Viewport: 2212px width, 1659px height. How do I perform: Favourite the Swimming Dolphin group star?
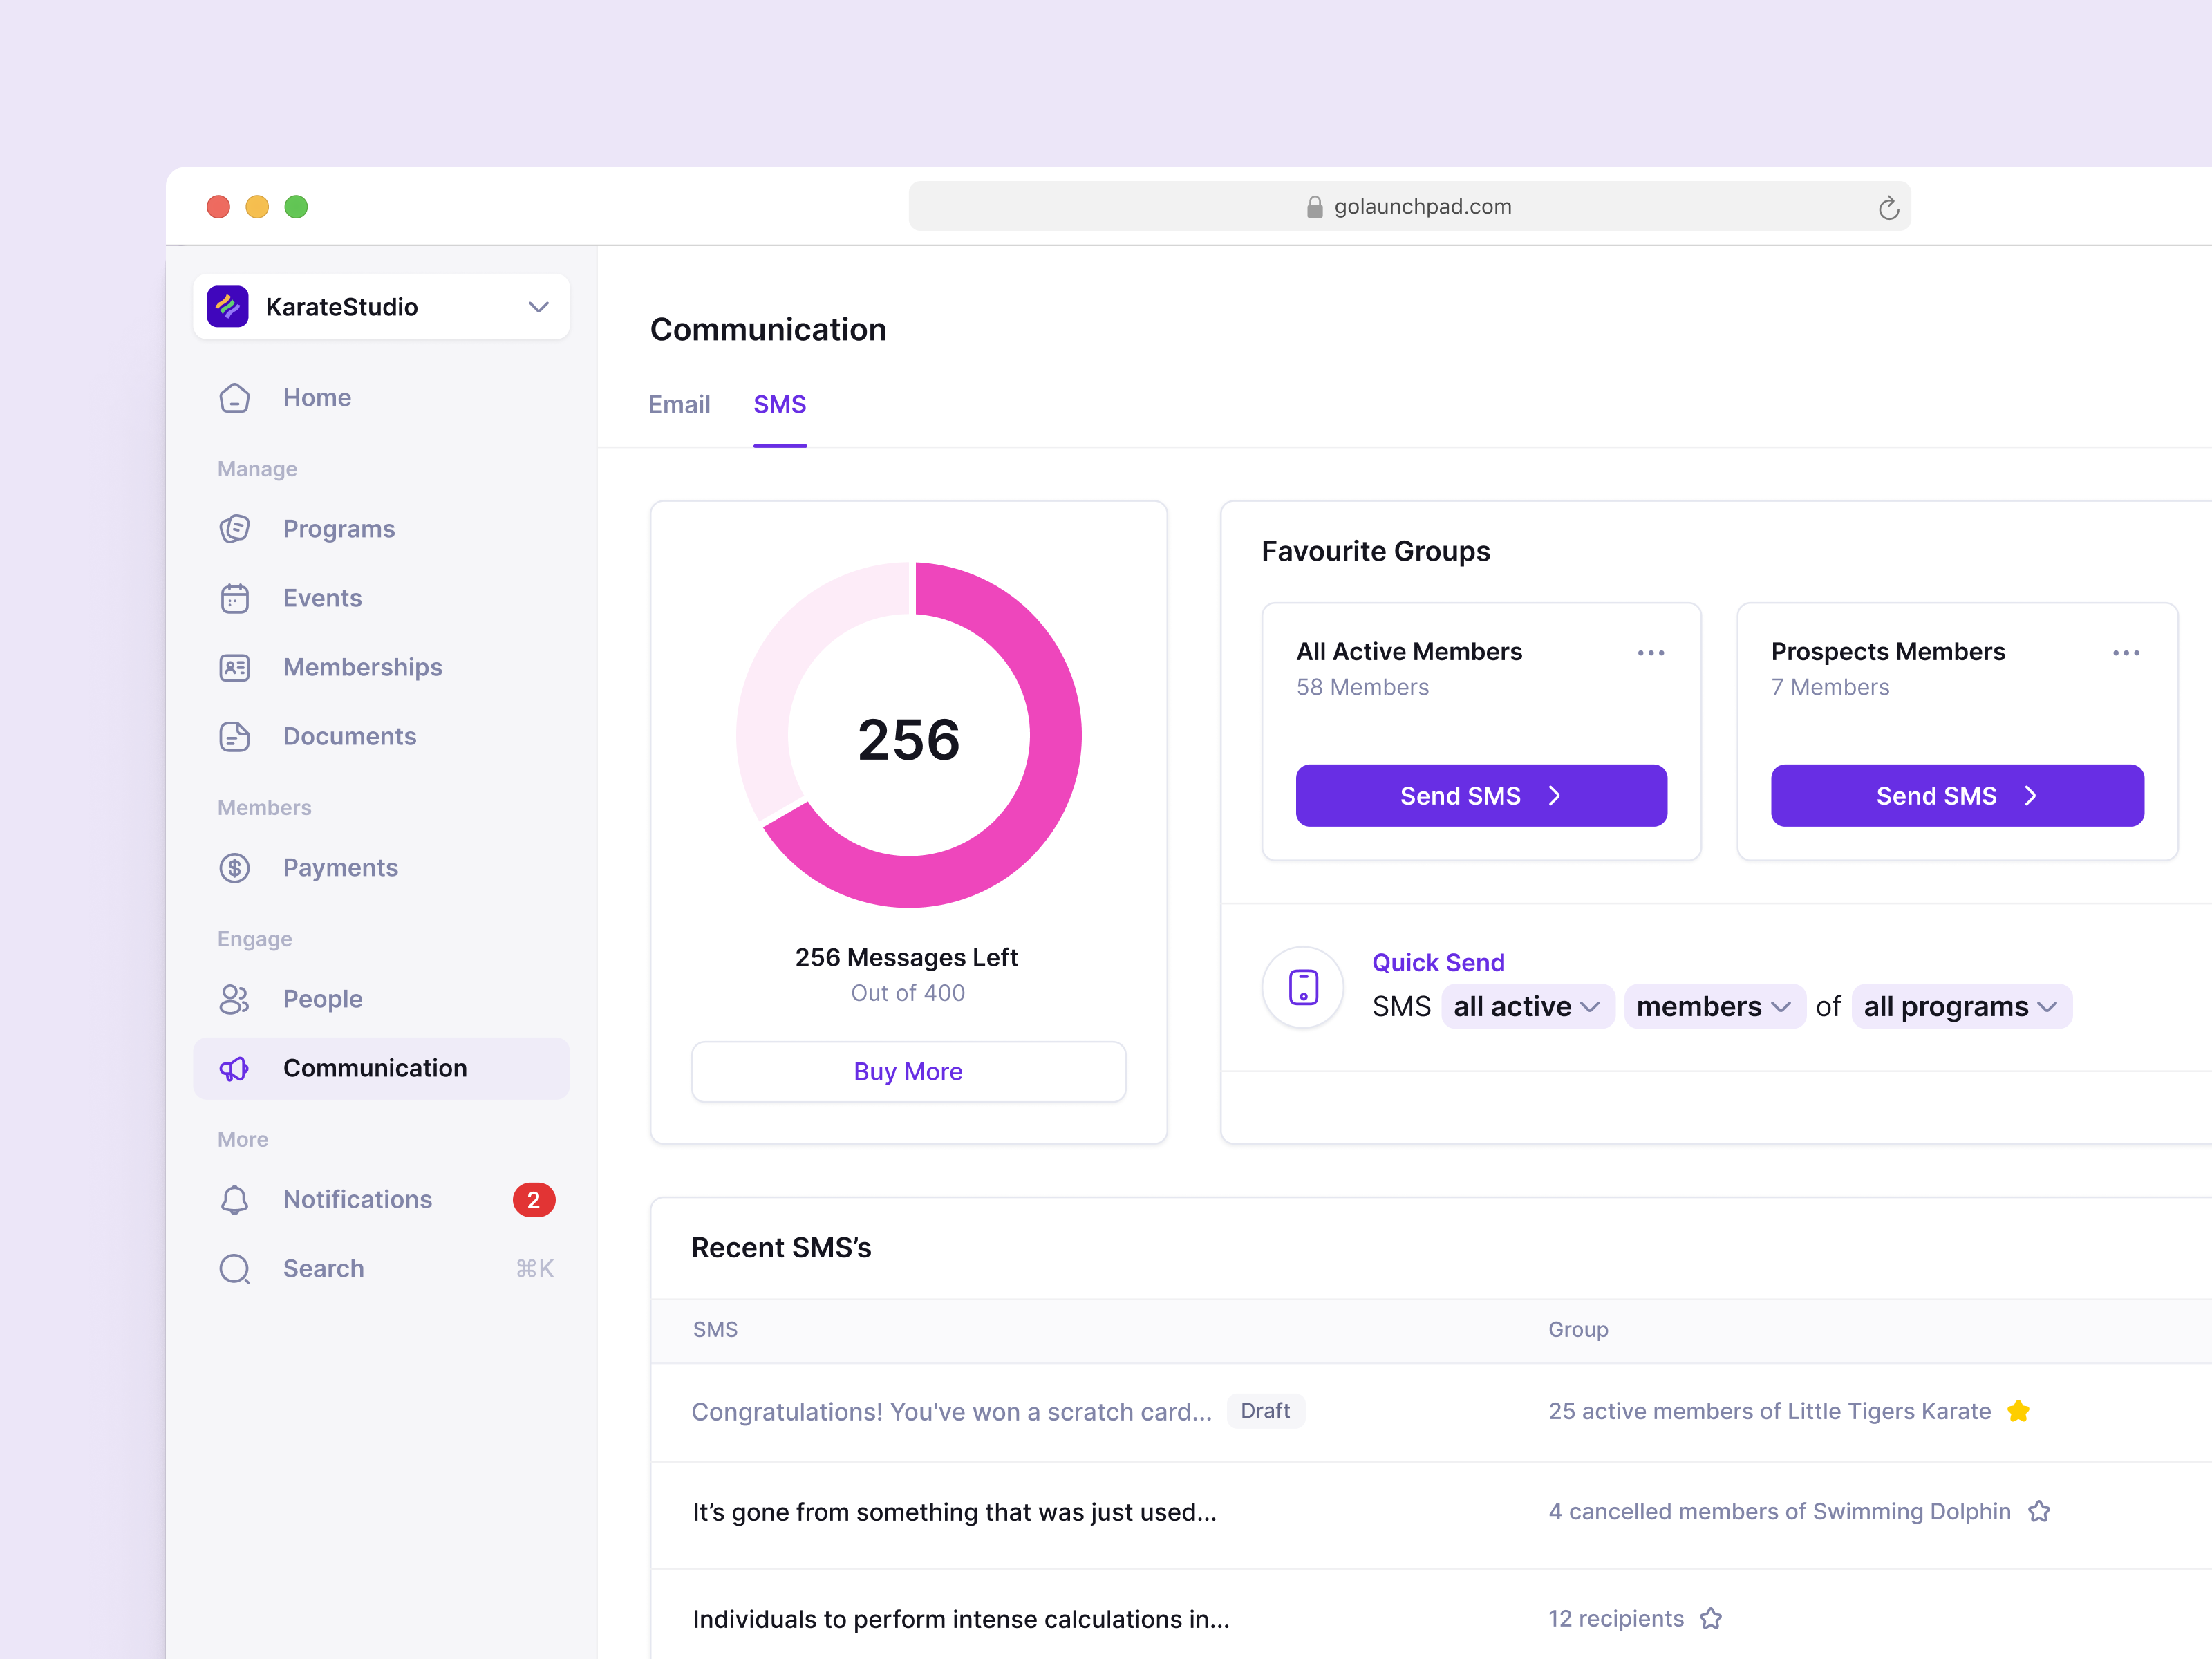[2039, 1511]
